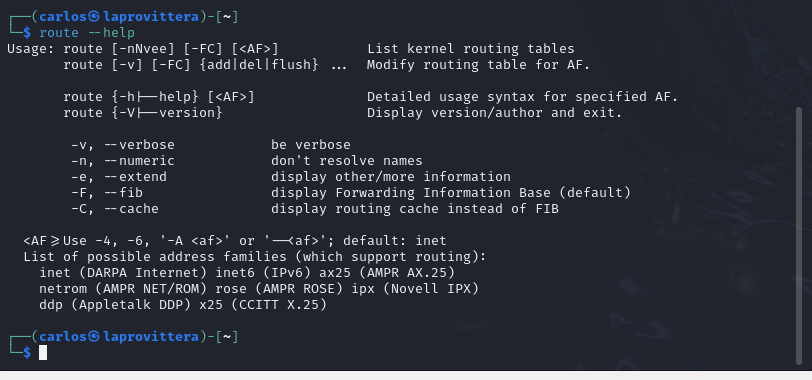Click the skull icon in the top prompt
The image size is (812, 380).
(x=94, y=17)
